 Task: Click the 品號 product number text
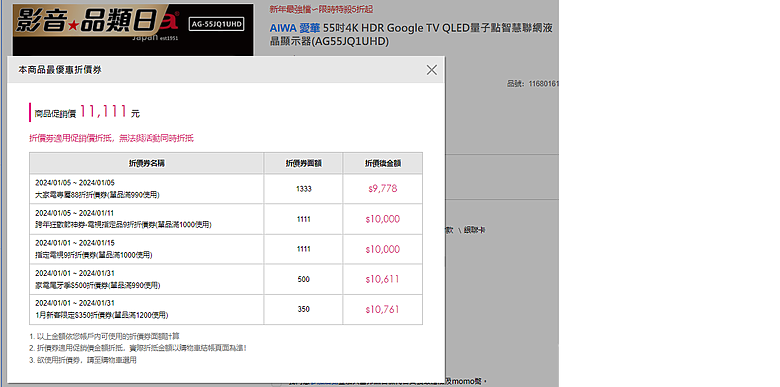pos(532,84)
